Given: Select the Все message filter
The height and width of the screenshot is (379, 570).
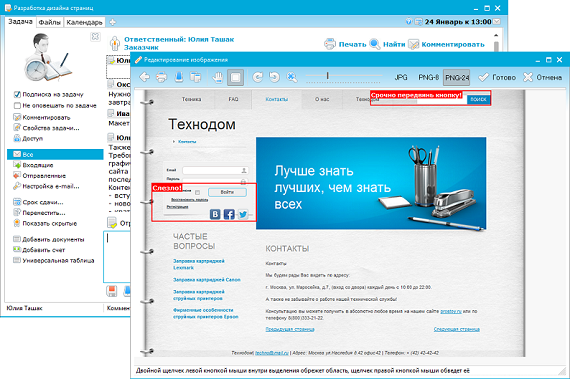Looking at the screenshot, I should tap(55, 154).
